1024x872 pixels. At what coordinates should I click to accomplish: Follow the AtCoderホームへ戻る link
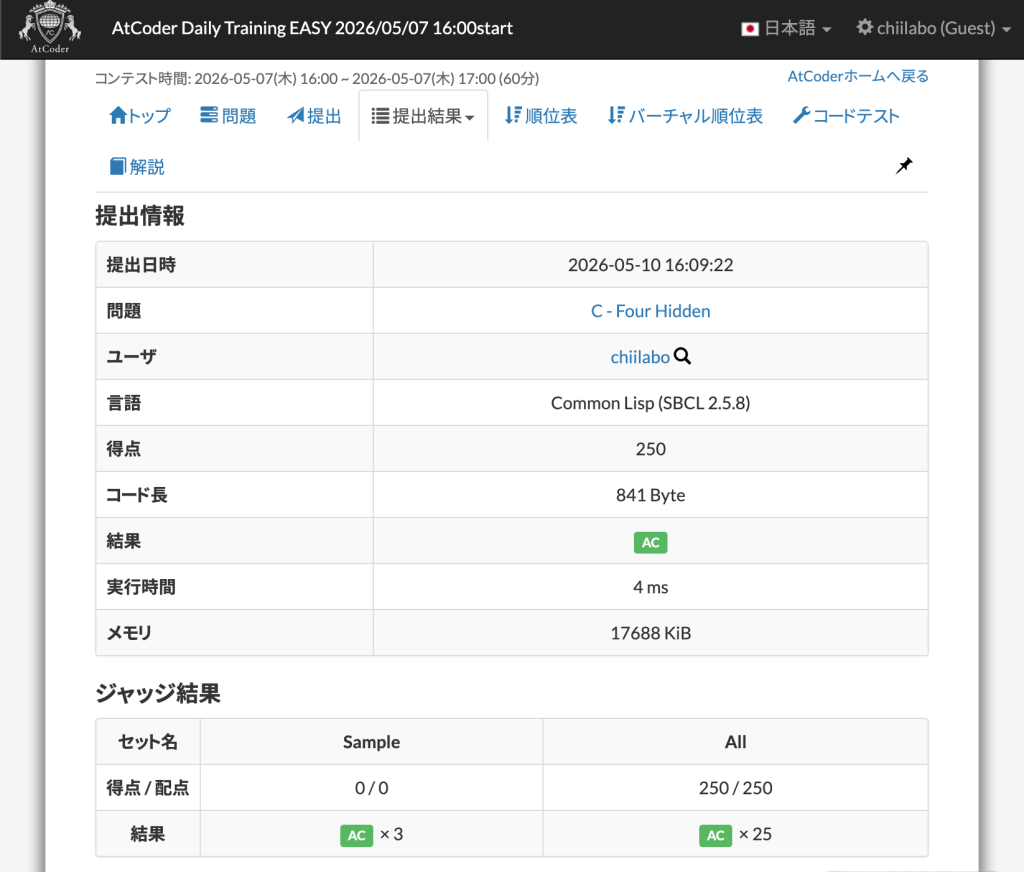(x=857, y=76)
